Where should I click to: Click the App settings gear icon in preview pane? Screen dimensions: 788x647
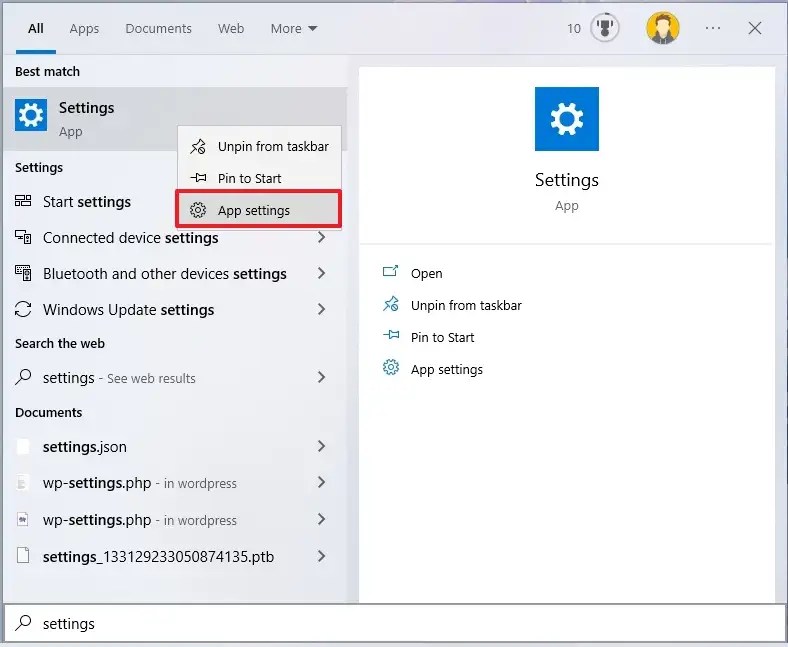tap(390, 368)
